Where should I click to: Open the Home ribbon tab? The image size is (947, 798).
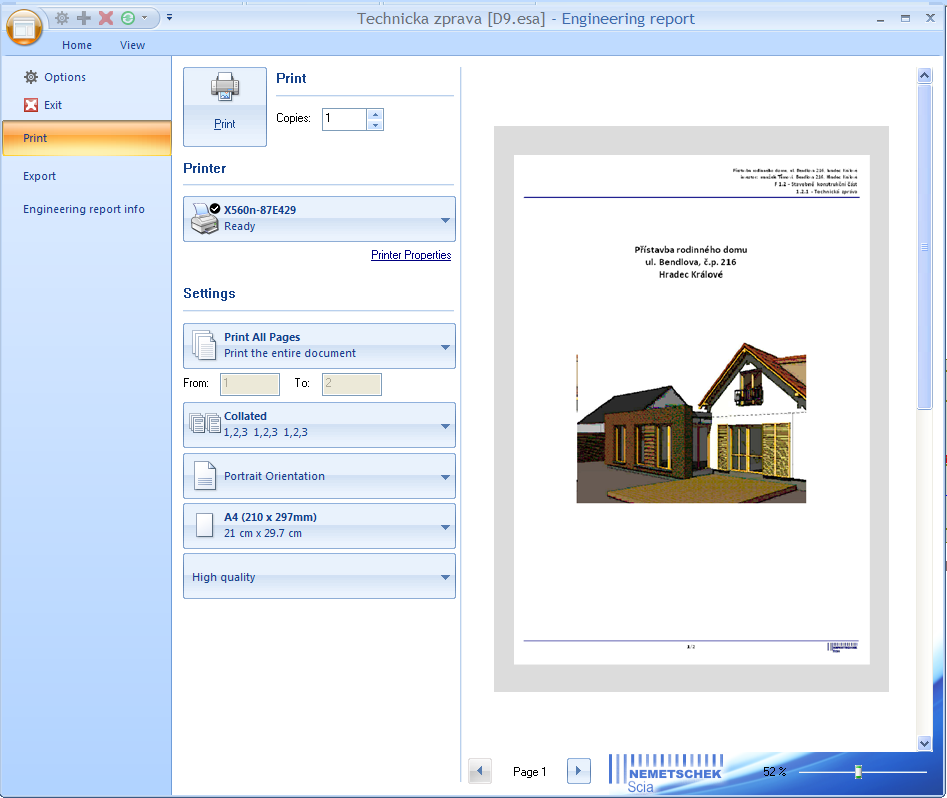[77, 45]
